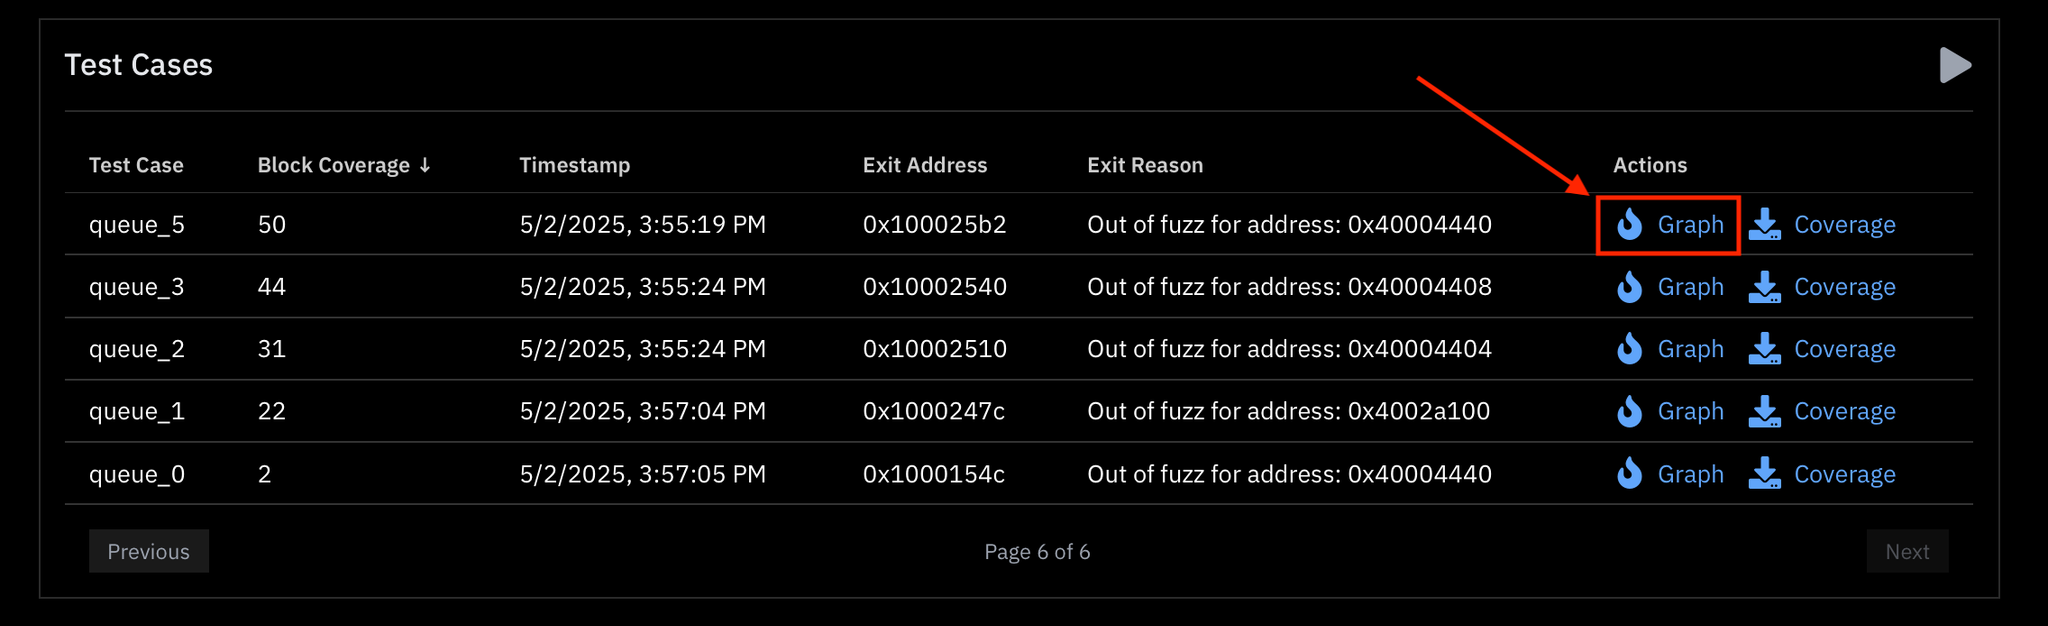Sort table by Test Case header

(x=136, y=165)
